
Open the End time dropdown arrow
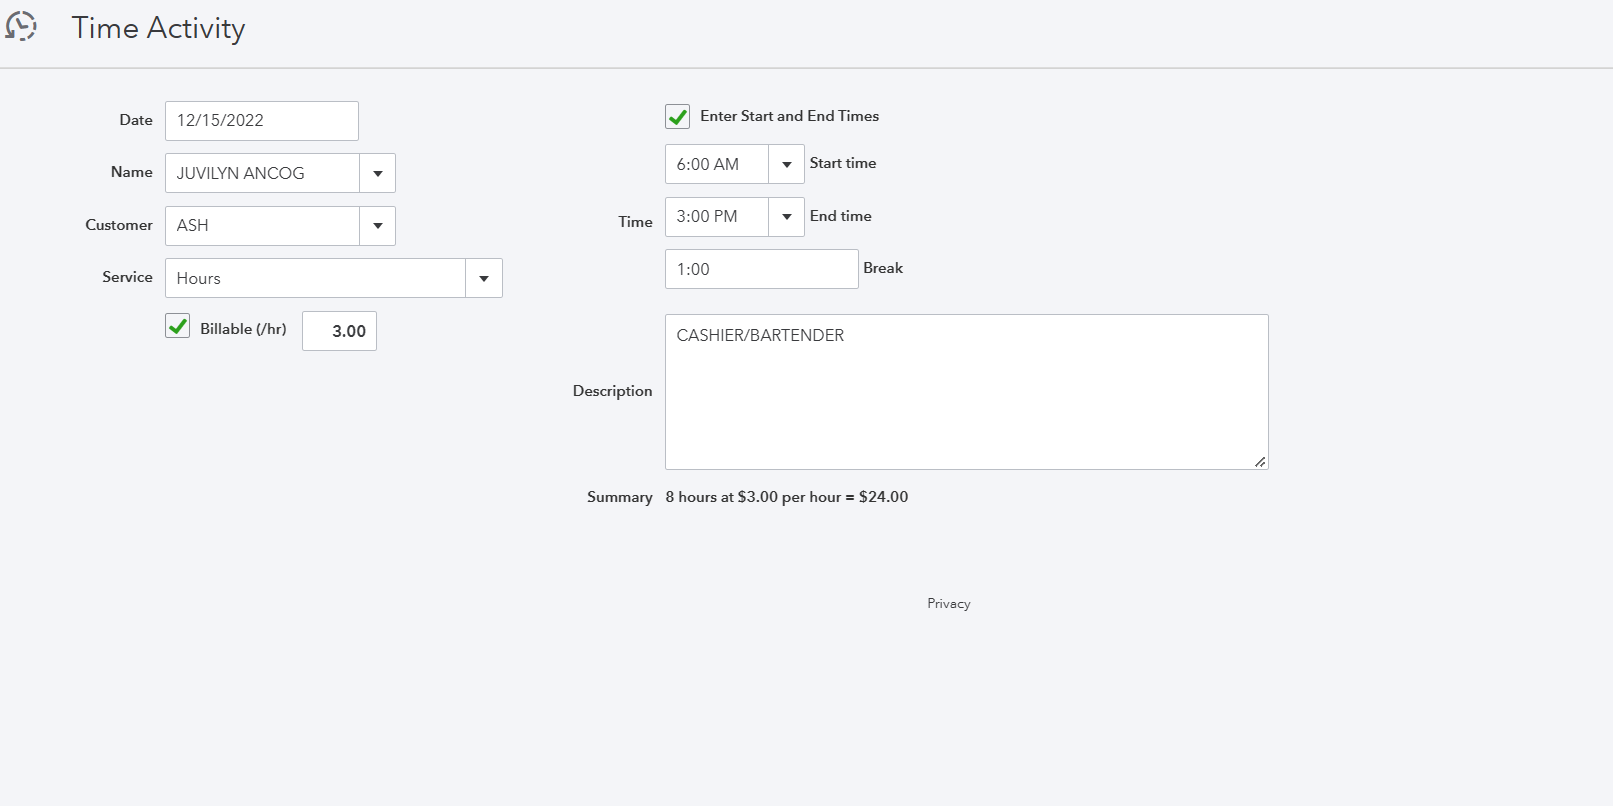tap(786, 217)
